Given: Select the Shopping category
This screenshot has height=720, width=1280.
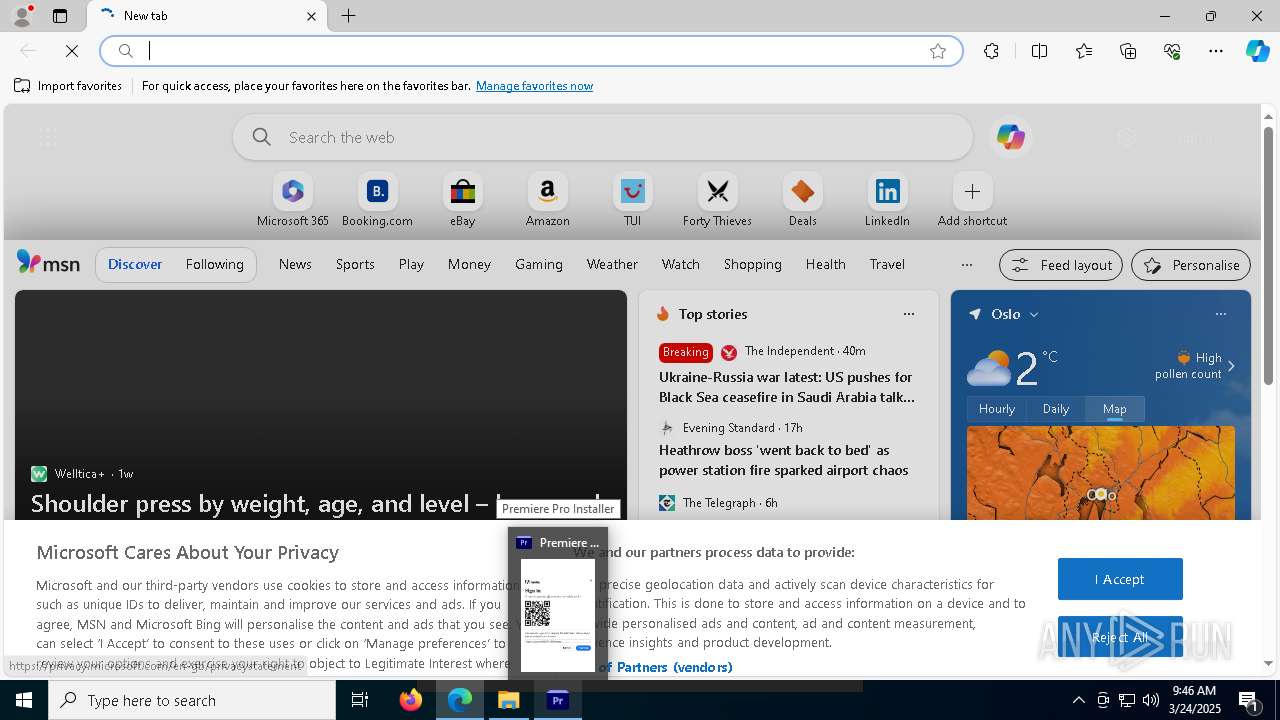Looking at the screenshot, I should pos(752,264).
